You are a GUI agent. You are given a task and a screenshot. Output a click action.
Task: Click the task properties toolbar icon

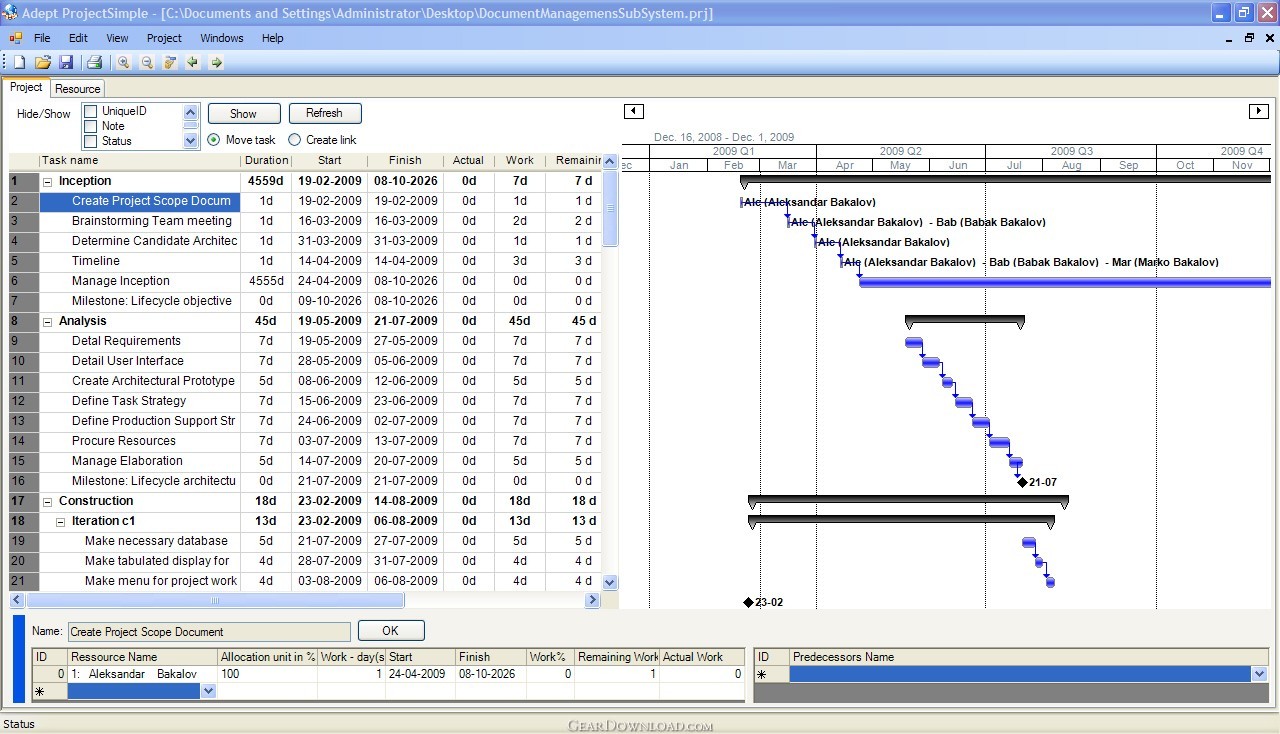point(170,62)
